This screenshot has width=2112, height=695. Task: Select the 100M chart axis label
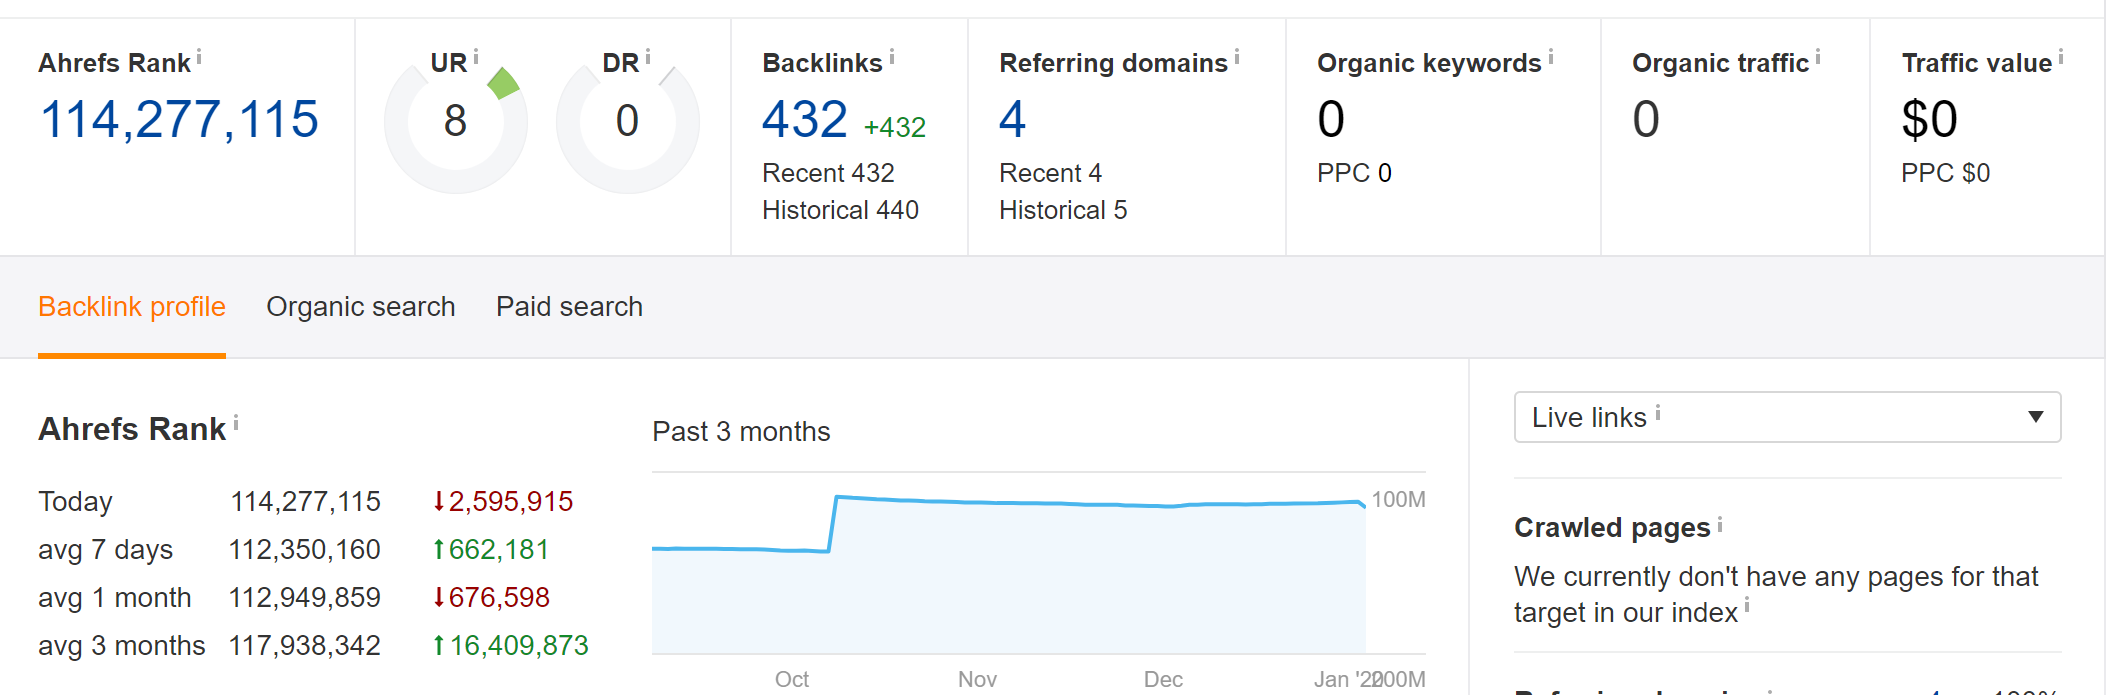pos(1398,499)
